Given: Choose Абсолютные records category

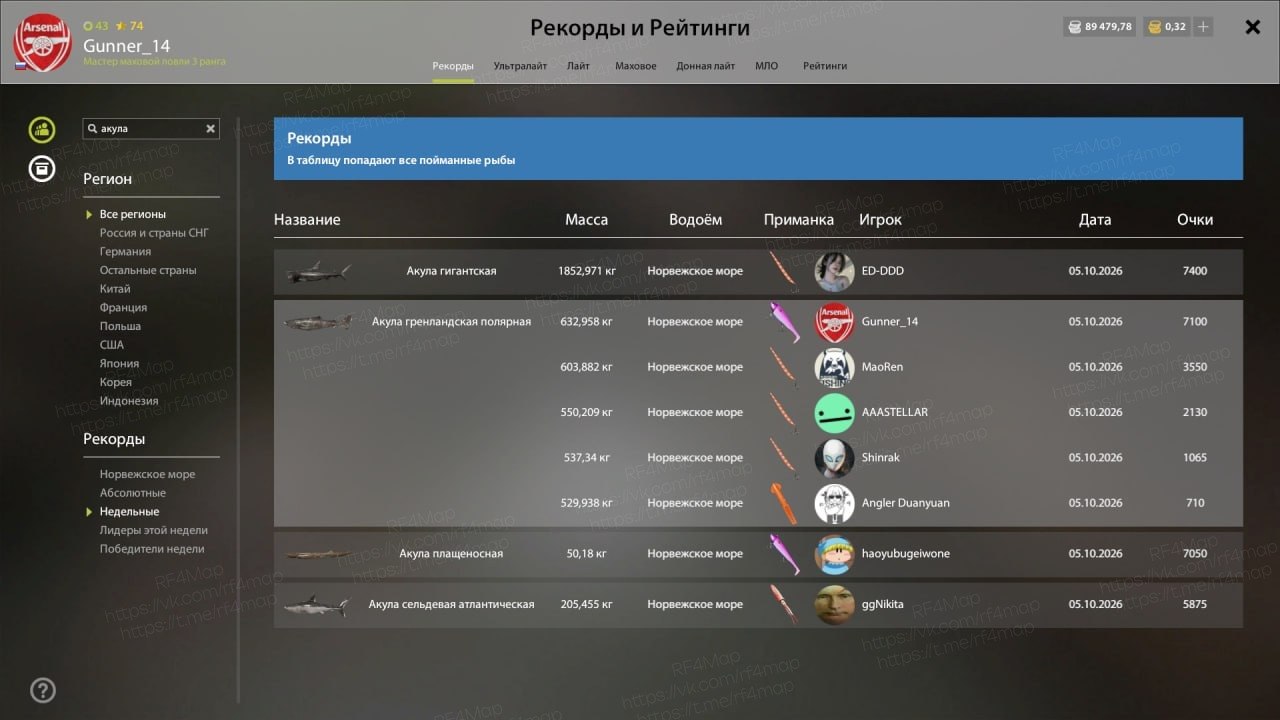Looking at the screenshot, I should (133, 493).
